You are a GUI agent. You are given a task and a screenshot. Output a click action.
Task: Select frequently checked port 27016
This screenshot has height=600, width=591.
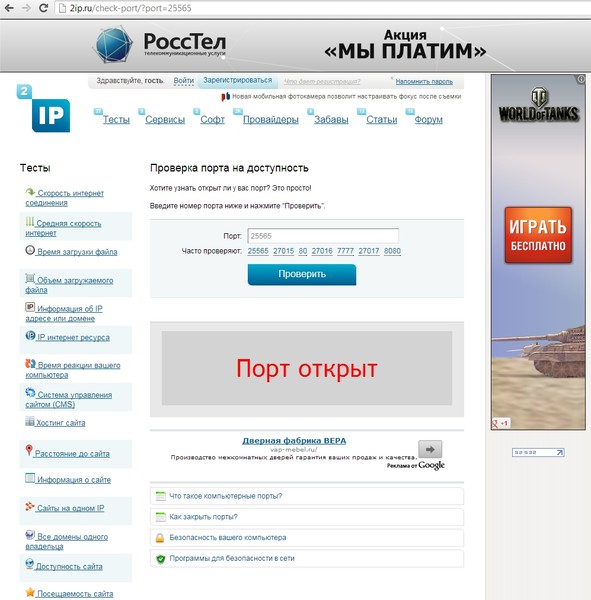(322, 251)
